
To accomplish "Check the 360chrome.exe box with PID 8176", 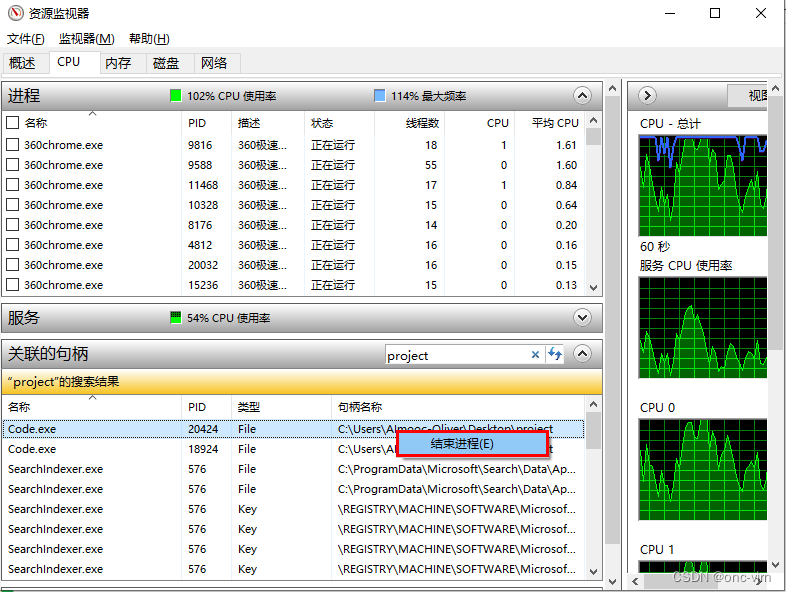I will coord(13,225).
